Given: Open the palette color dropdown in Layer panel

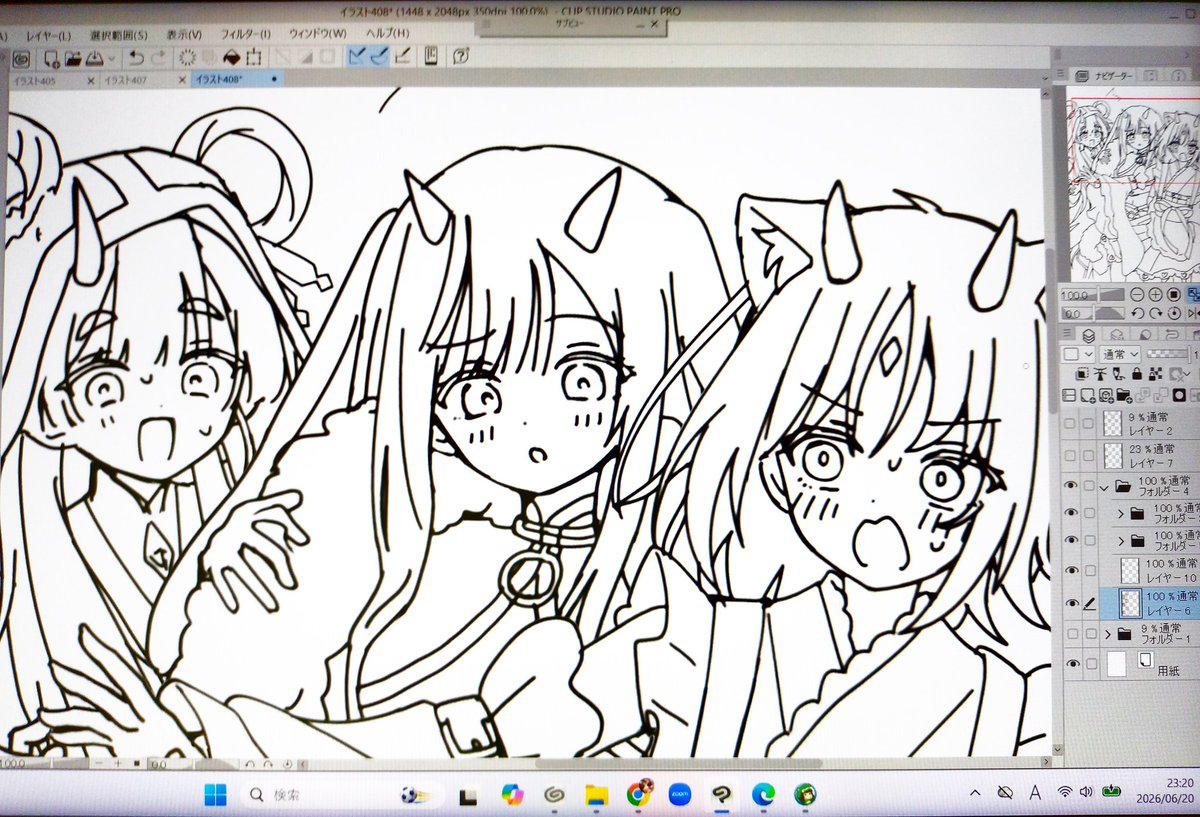Looking at the screenshot, I should click(1078, 354).
